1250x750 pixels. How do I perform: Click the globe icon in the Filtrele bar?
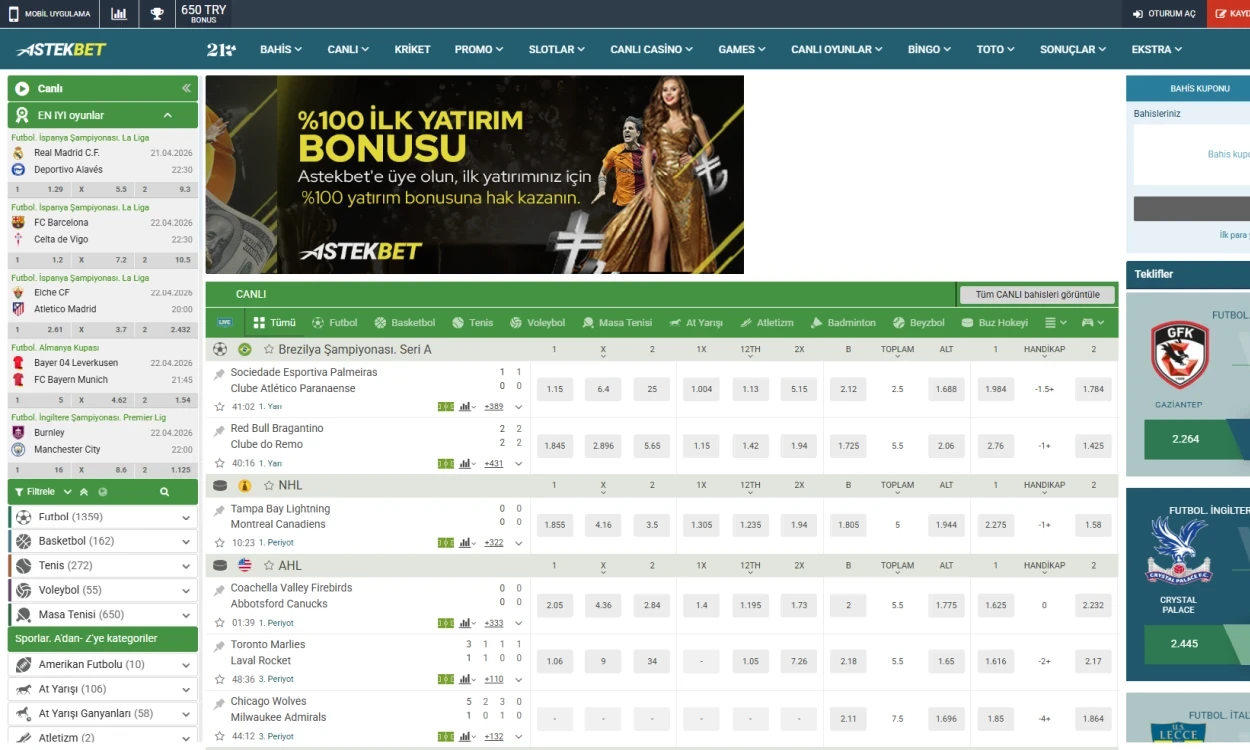coord(103,492)
